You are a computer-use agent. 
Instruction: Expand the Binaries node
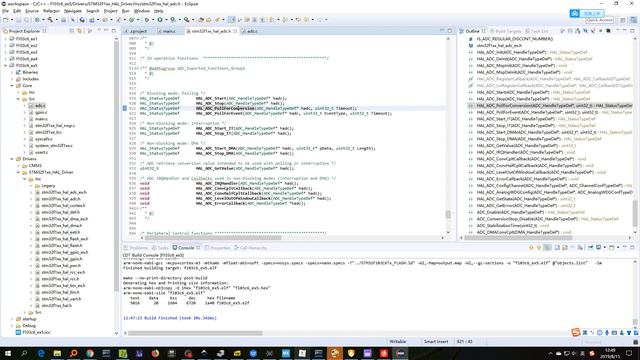(x=12, y=72)
